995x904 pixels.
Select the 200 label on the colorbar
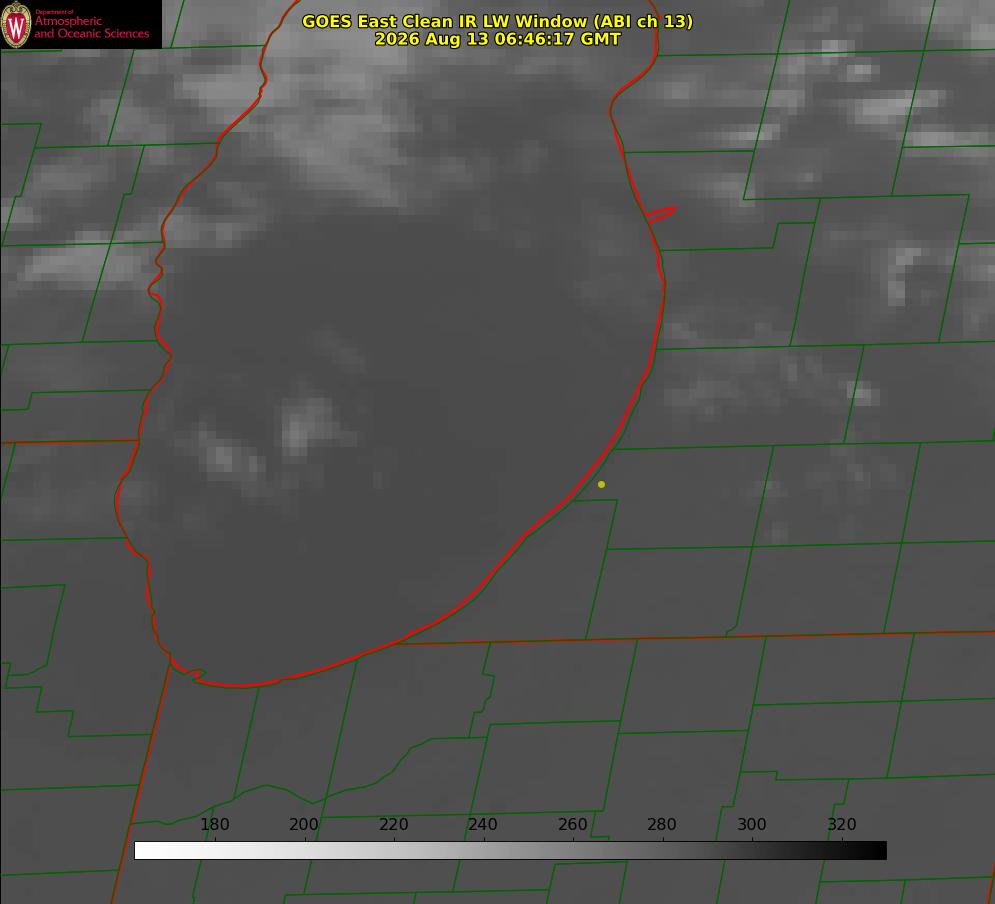[x=304, y=824]
